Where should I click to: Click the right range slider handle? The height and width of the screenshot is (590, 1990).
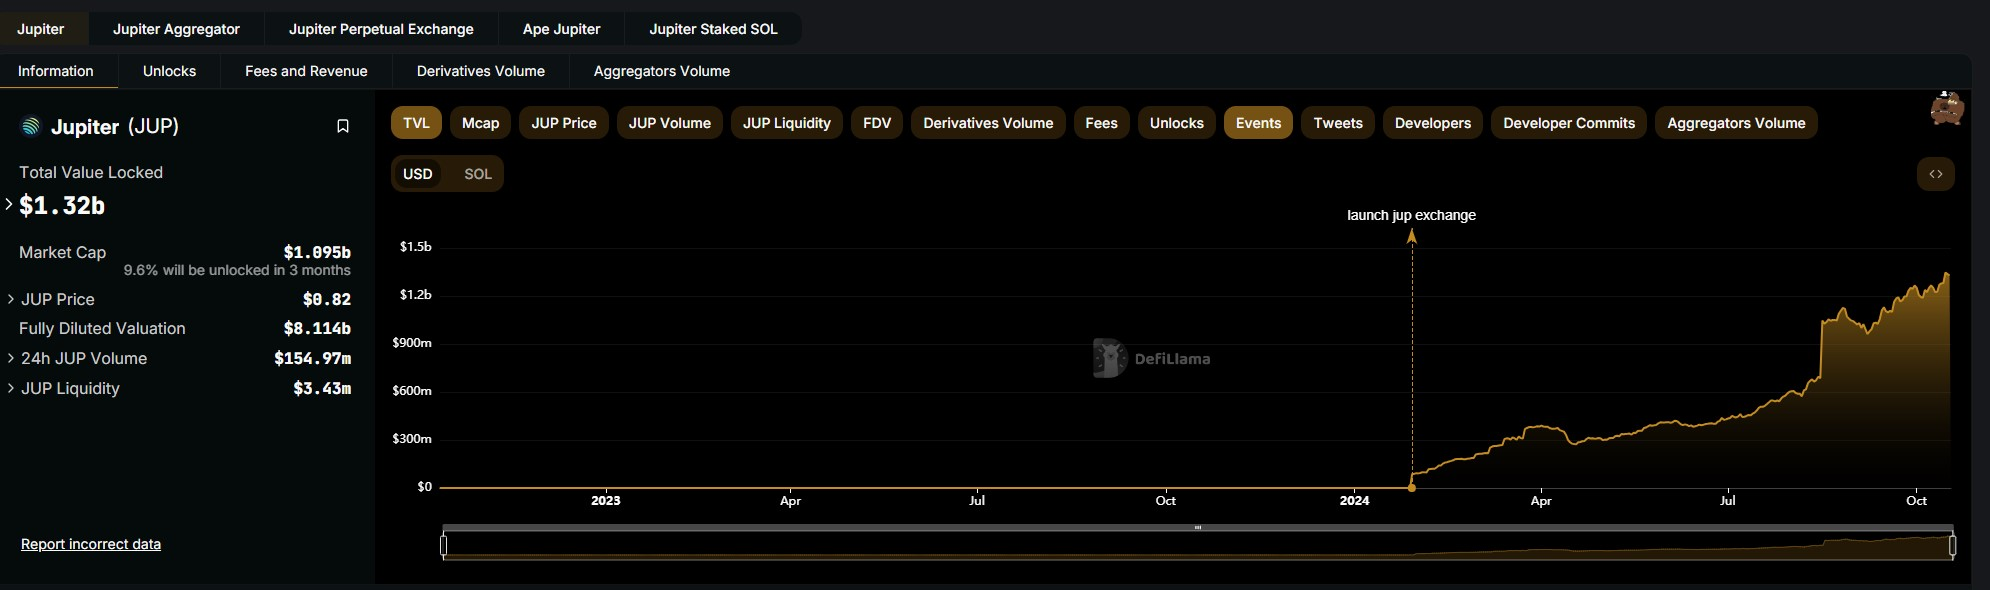click(x=1952, y=545)
